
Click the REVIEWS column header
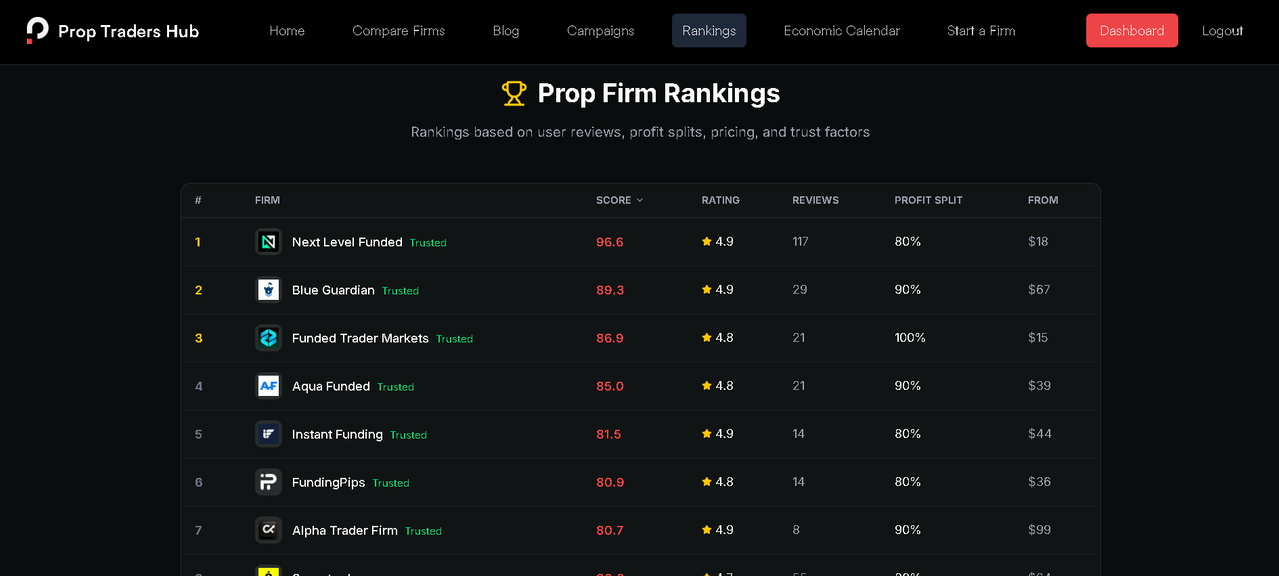coord(816,200)
